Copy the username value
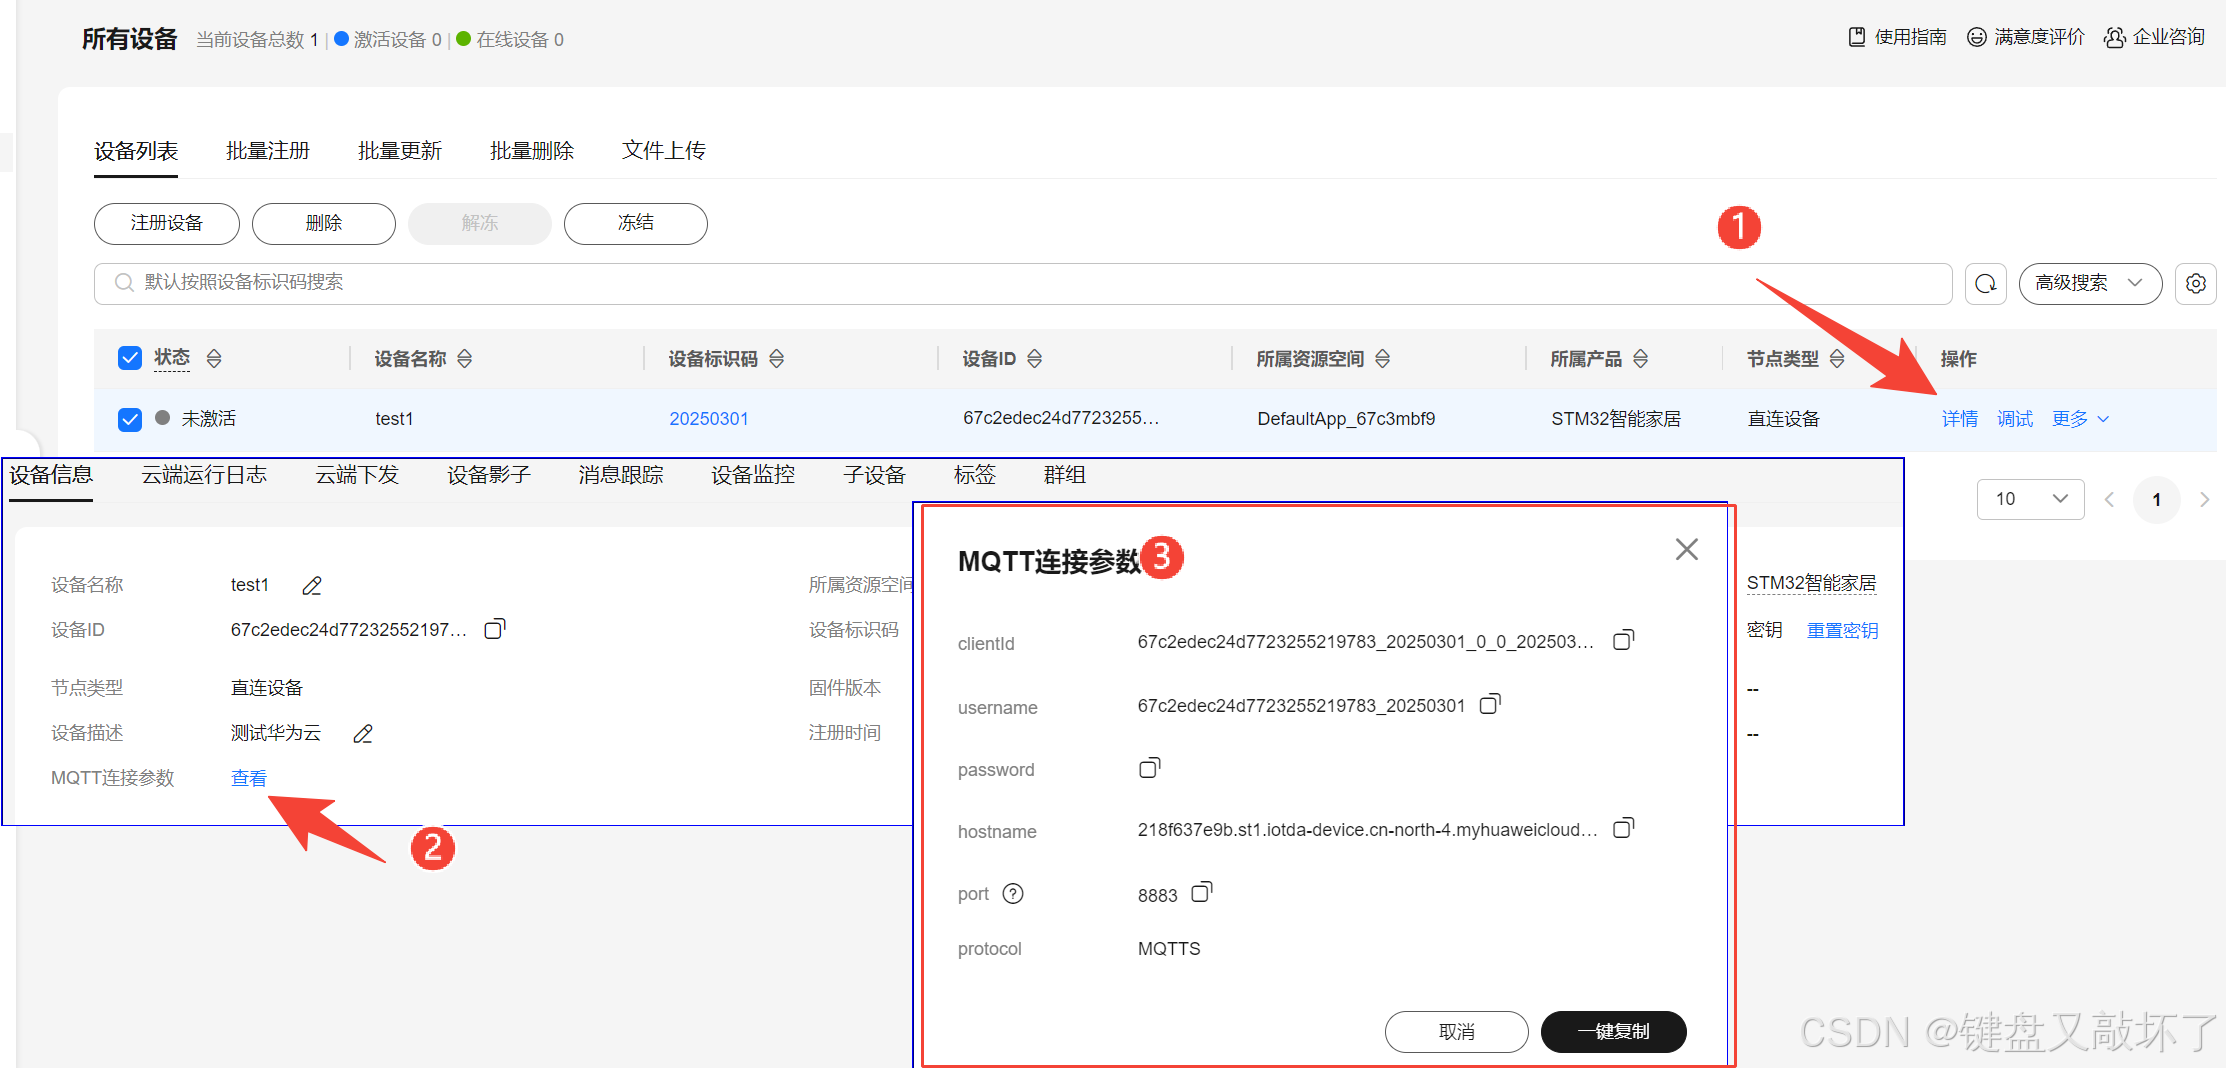The image size is (2226, 1068). (1489, 704)
